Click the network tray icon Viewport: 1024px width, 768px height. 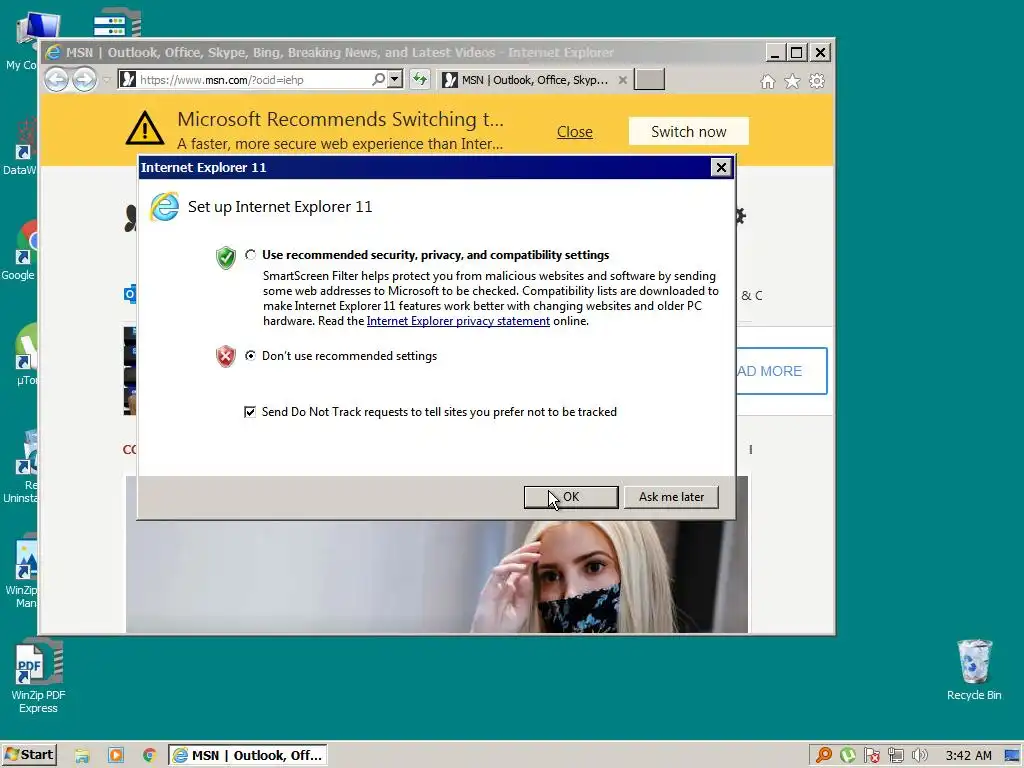[895, 756]
